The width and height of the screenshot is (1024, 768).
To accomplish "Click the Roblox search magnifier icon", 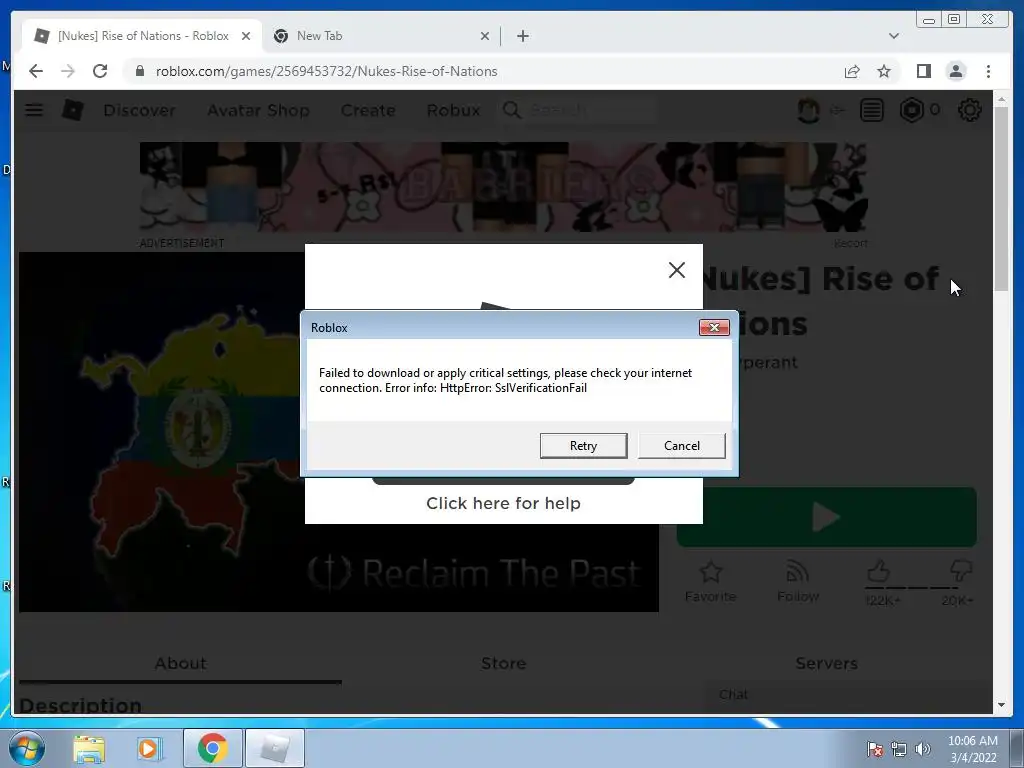I will 512,110.
